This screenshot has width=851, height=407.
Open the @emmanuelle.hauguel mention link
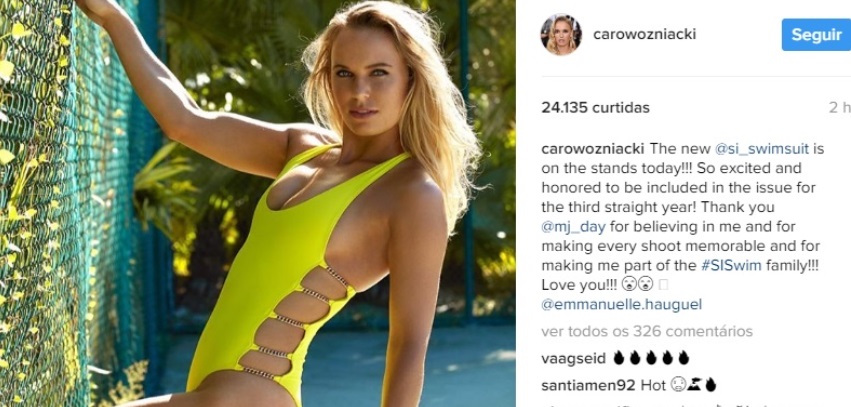[x=621, y=305]
